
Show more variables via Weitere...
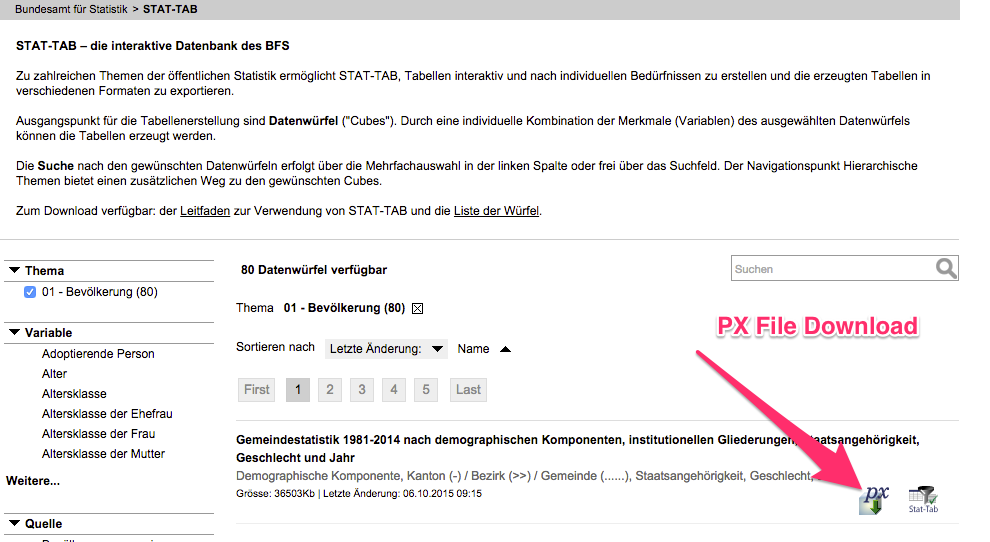click(33, 481)
